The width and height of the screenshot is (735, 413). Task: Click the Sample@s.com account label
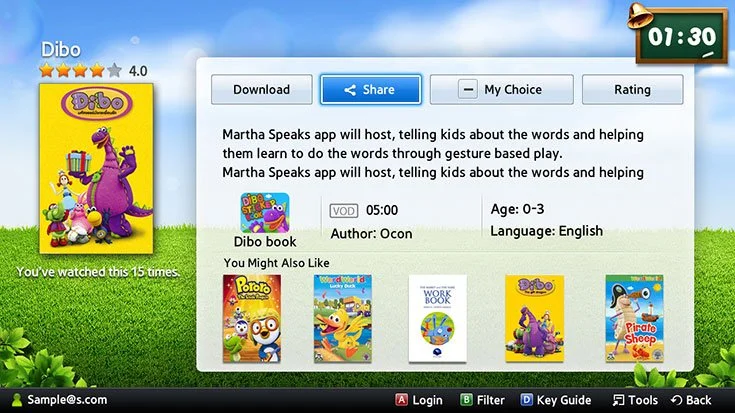pyautogui.click(x=67, y=400)
